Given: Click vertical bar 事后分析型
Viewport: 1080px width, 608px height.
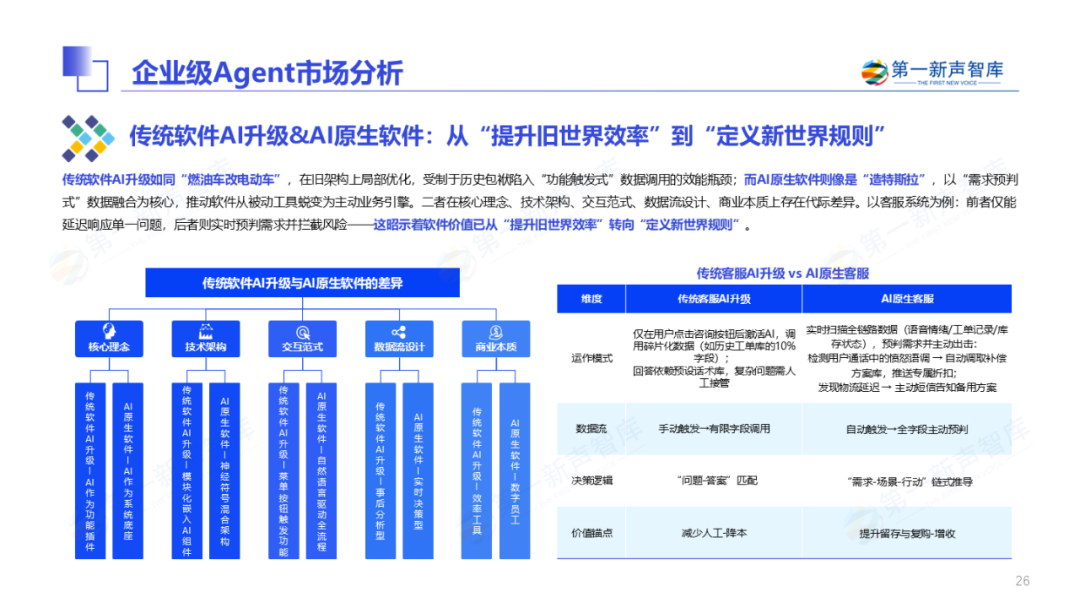Looking at the screenshot, I should [x=380, y=471].
